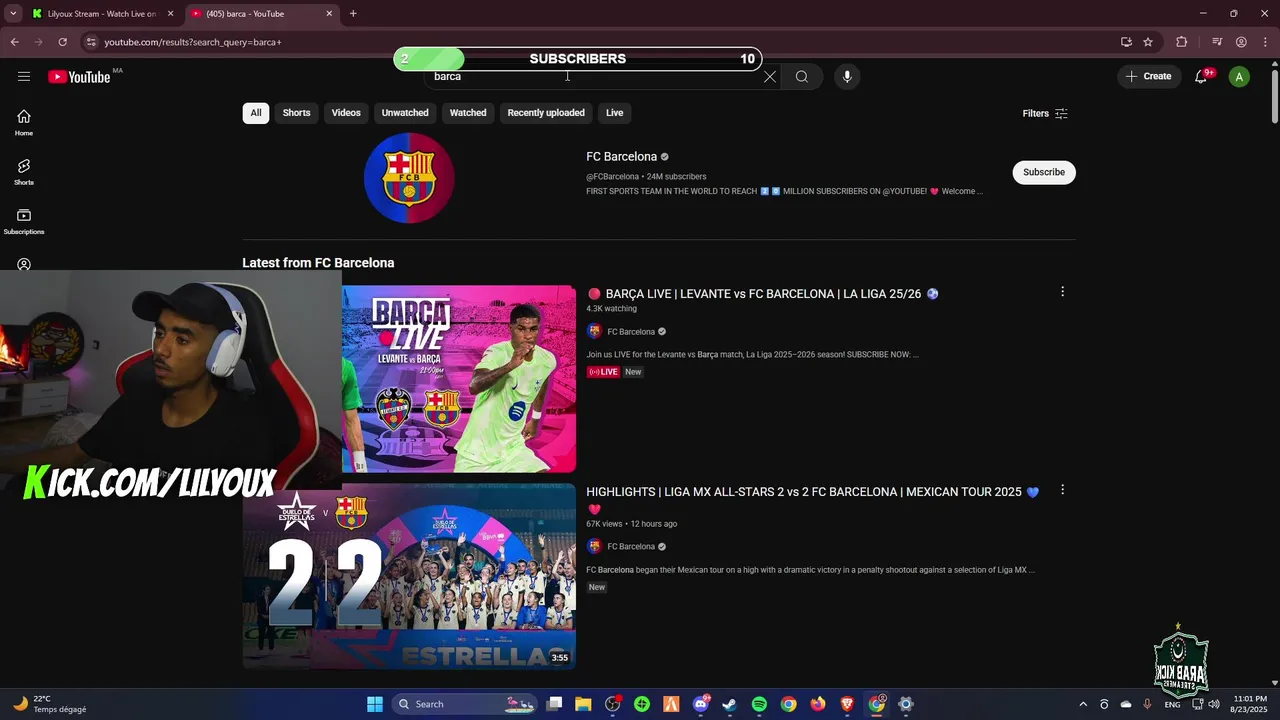Screen dimensions: 1280x720
Task: Show hidden system tray icons chevron
Action: tap(1083, 704)
